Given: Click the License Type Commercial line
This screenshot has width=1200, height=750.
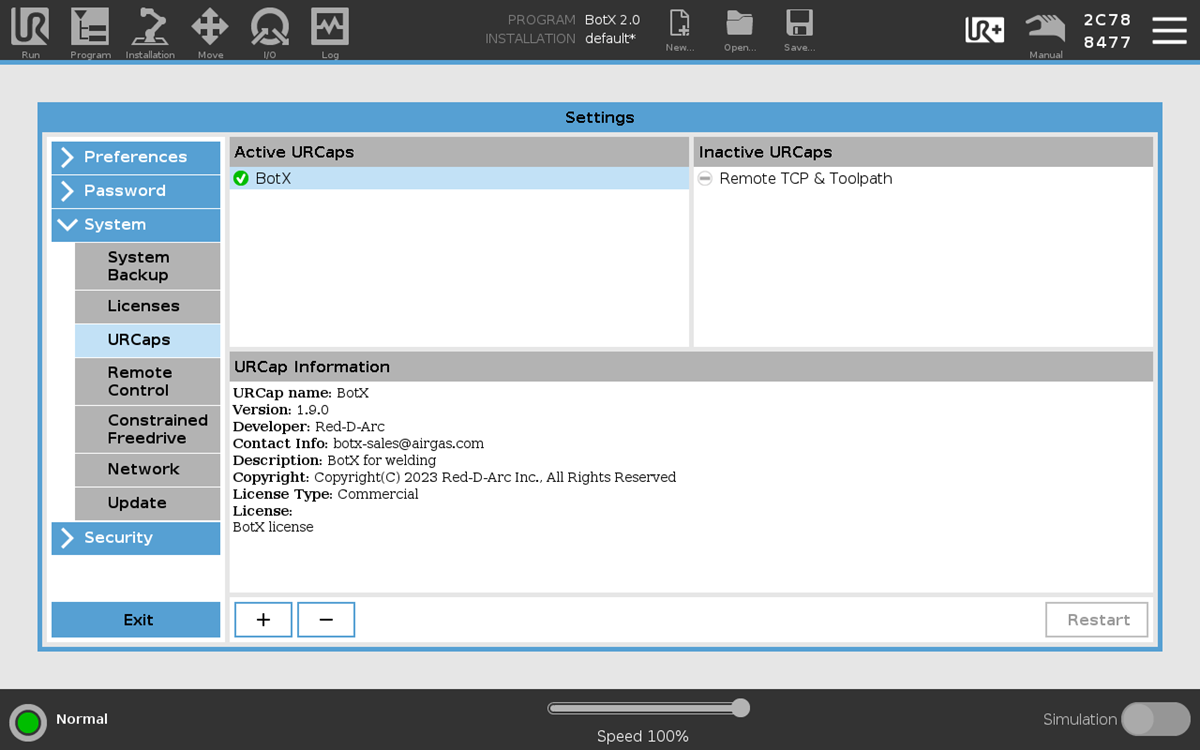Looking at the screenshot, I should point(326,494).
